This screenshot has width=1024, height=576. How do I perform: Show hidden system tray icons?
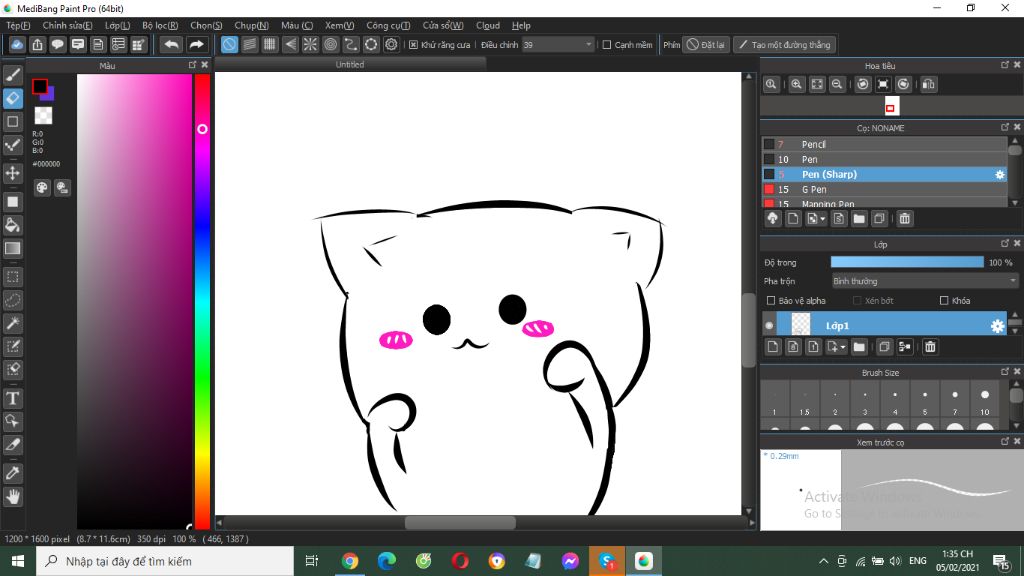tap(824, 561)
